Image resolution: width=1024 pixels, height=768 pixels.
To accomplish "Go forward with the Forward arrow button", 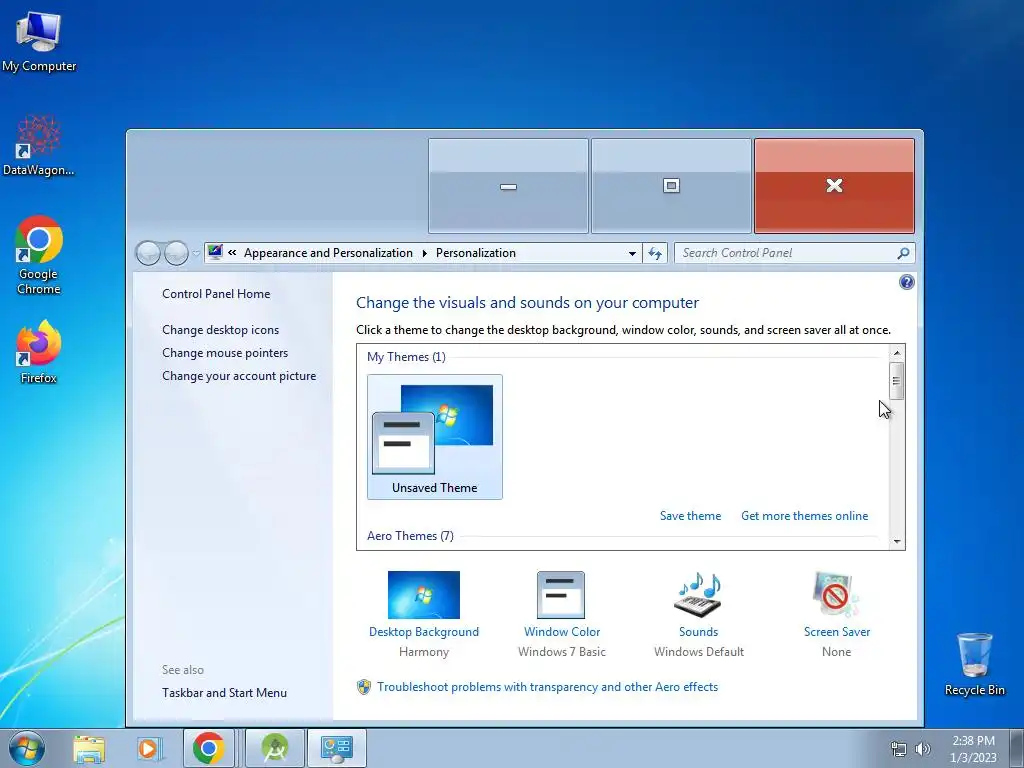I will (176, 253).
